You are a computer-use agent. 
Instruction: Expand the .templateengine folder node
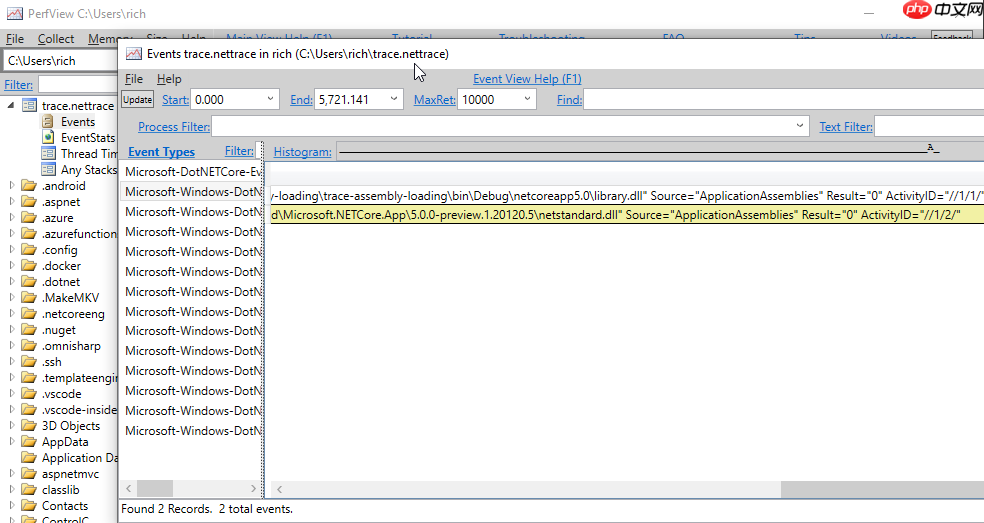(x=11, y=378)
